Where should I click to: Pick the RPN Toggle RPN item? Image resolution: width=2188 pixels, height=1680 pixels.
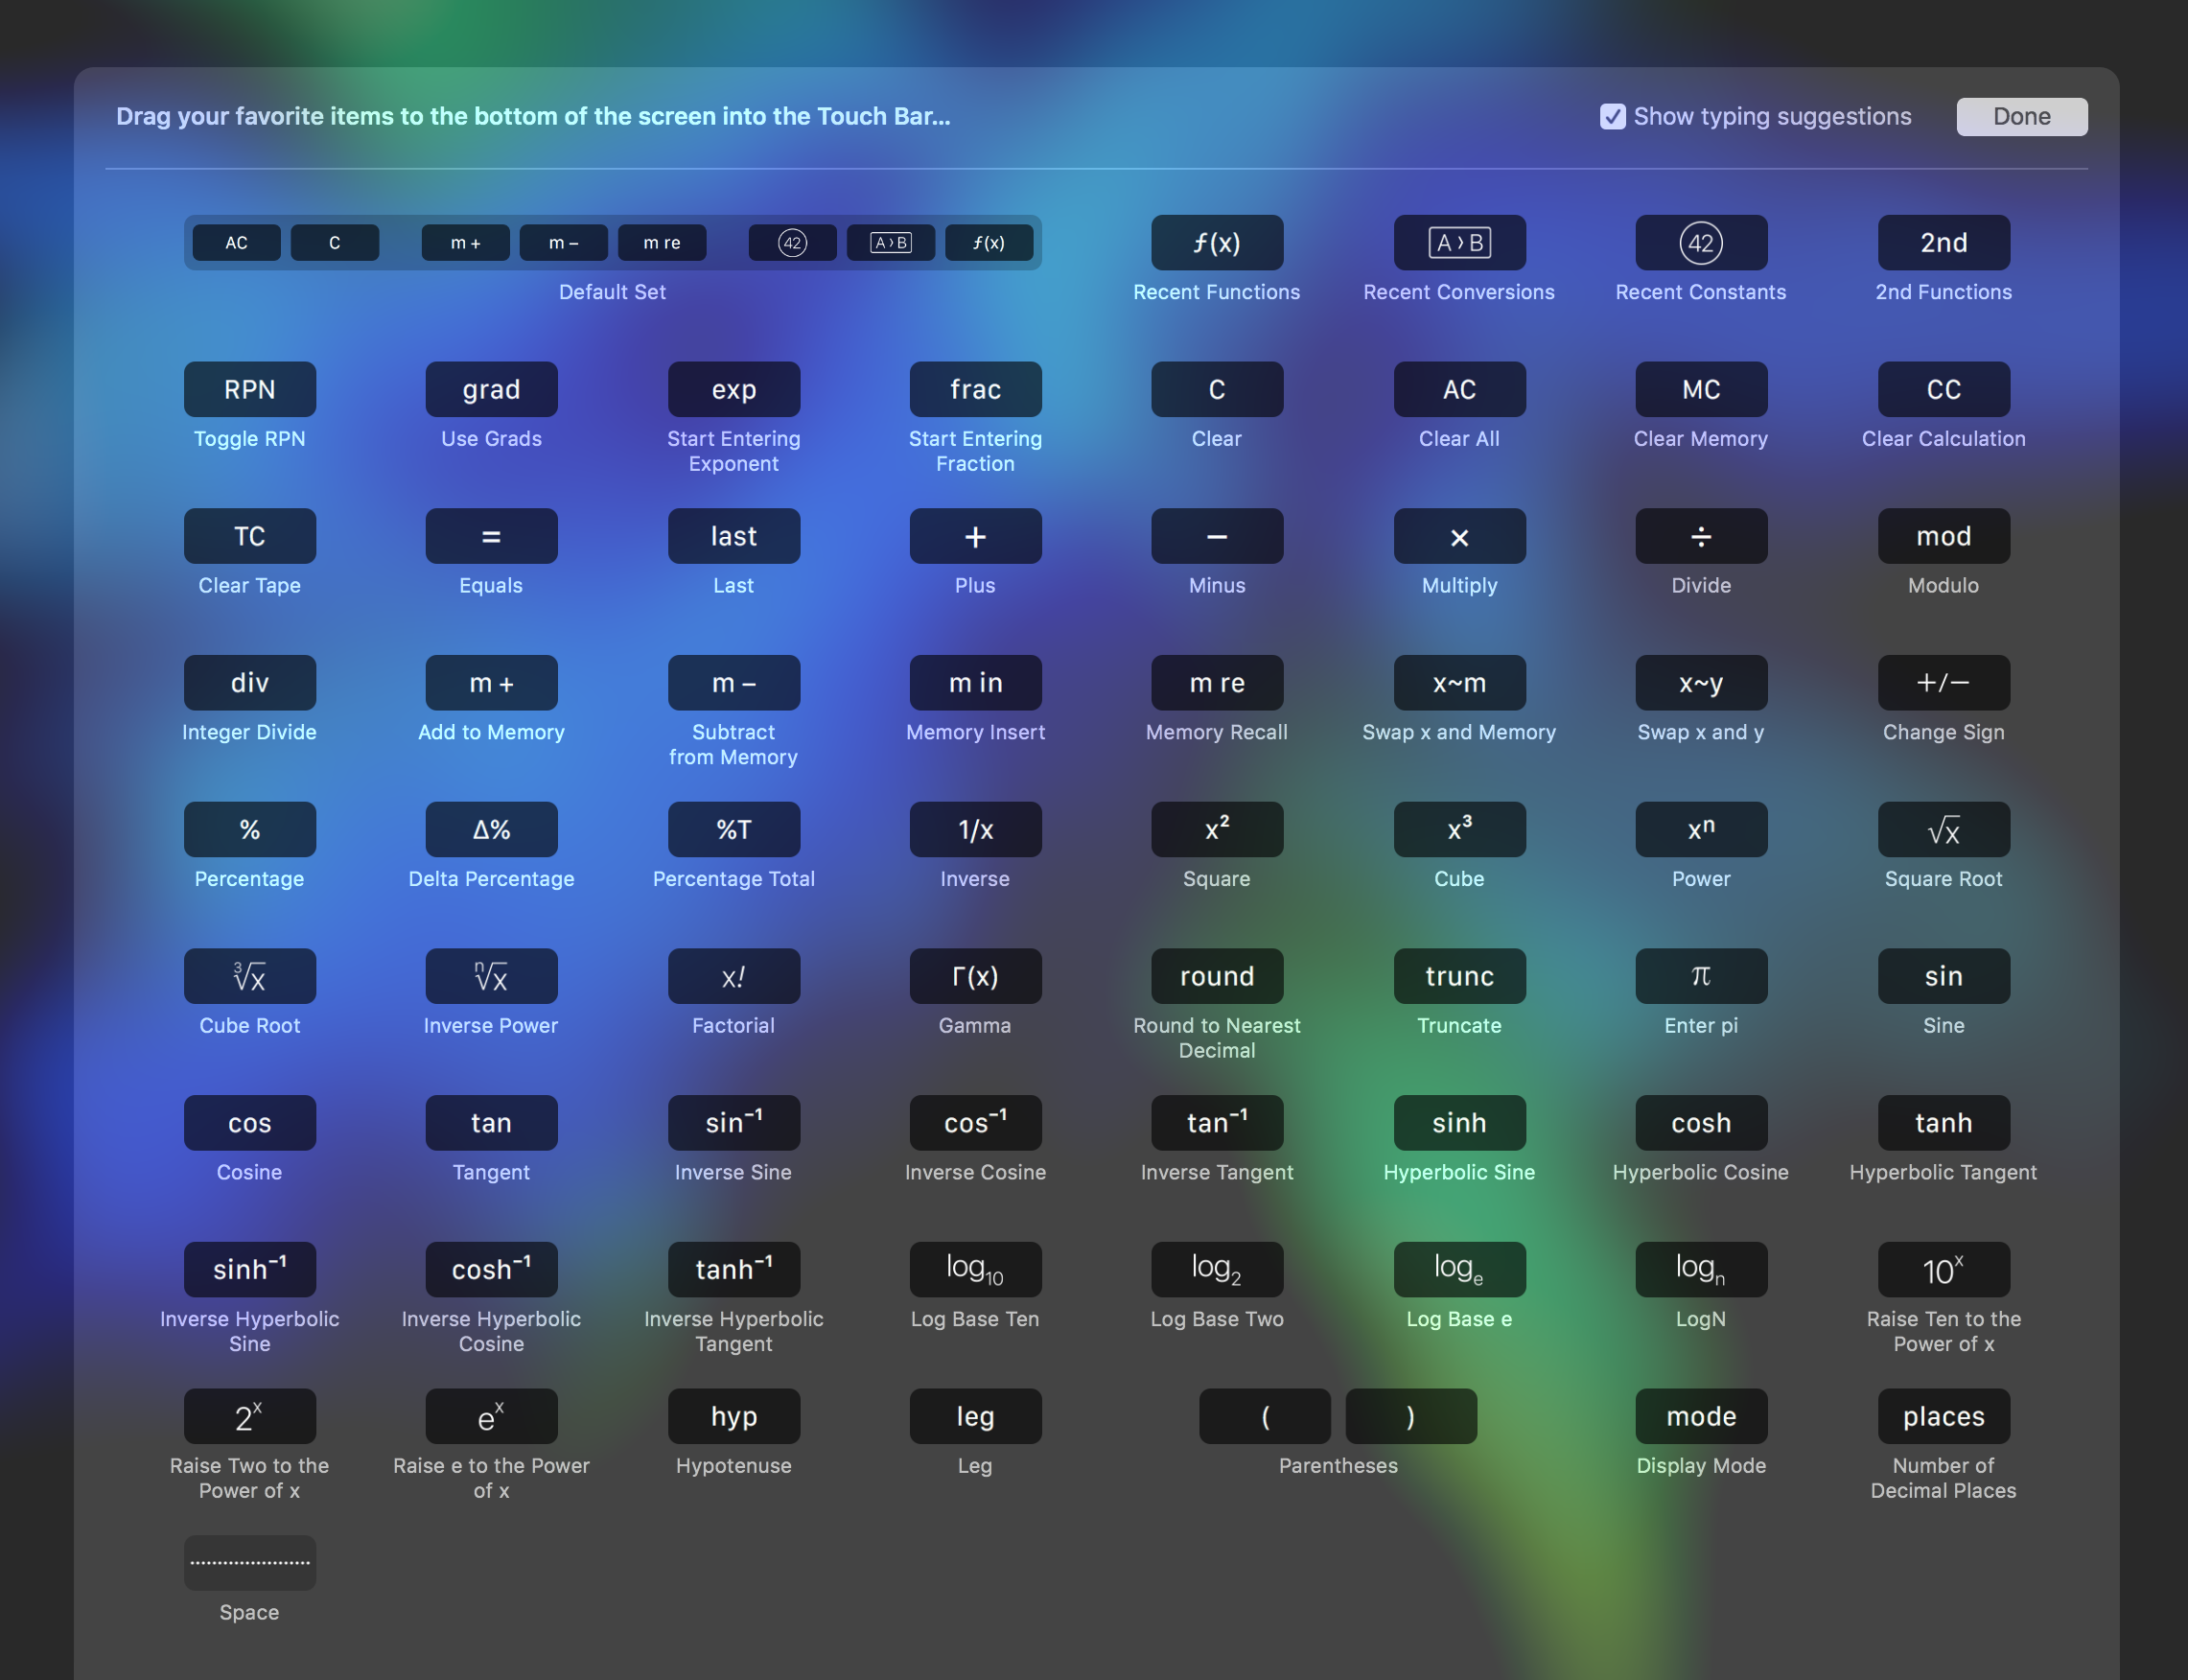coord(249,389)
